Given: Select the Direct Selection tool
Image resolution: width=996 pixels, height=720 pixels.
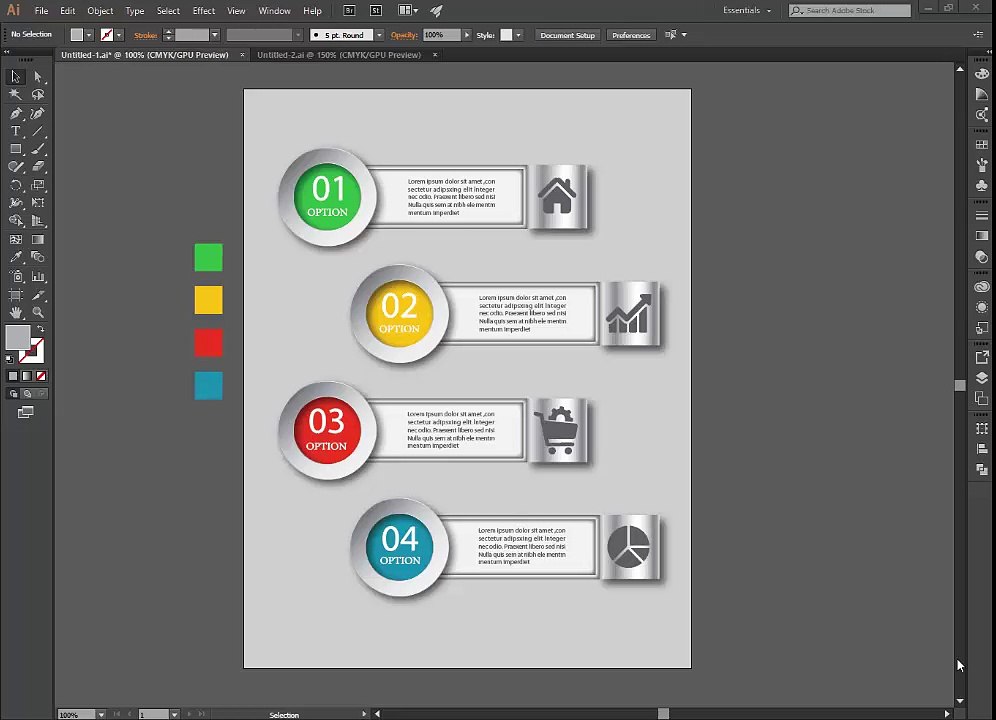Looking at the screenshot, I should [38, 77].
